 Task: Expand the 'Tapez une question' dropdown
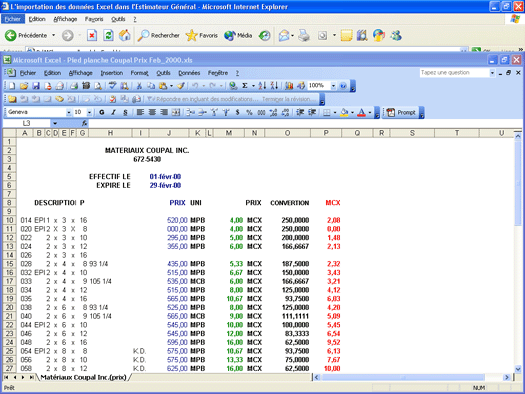pyautogui.click(x=492, y=73)
